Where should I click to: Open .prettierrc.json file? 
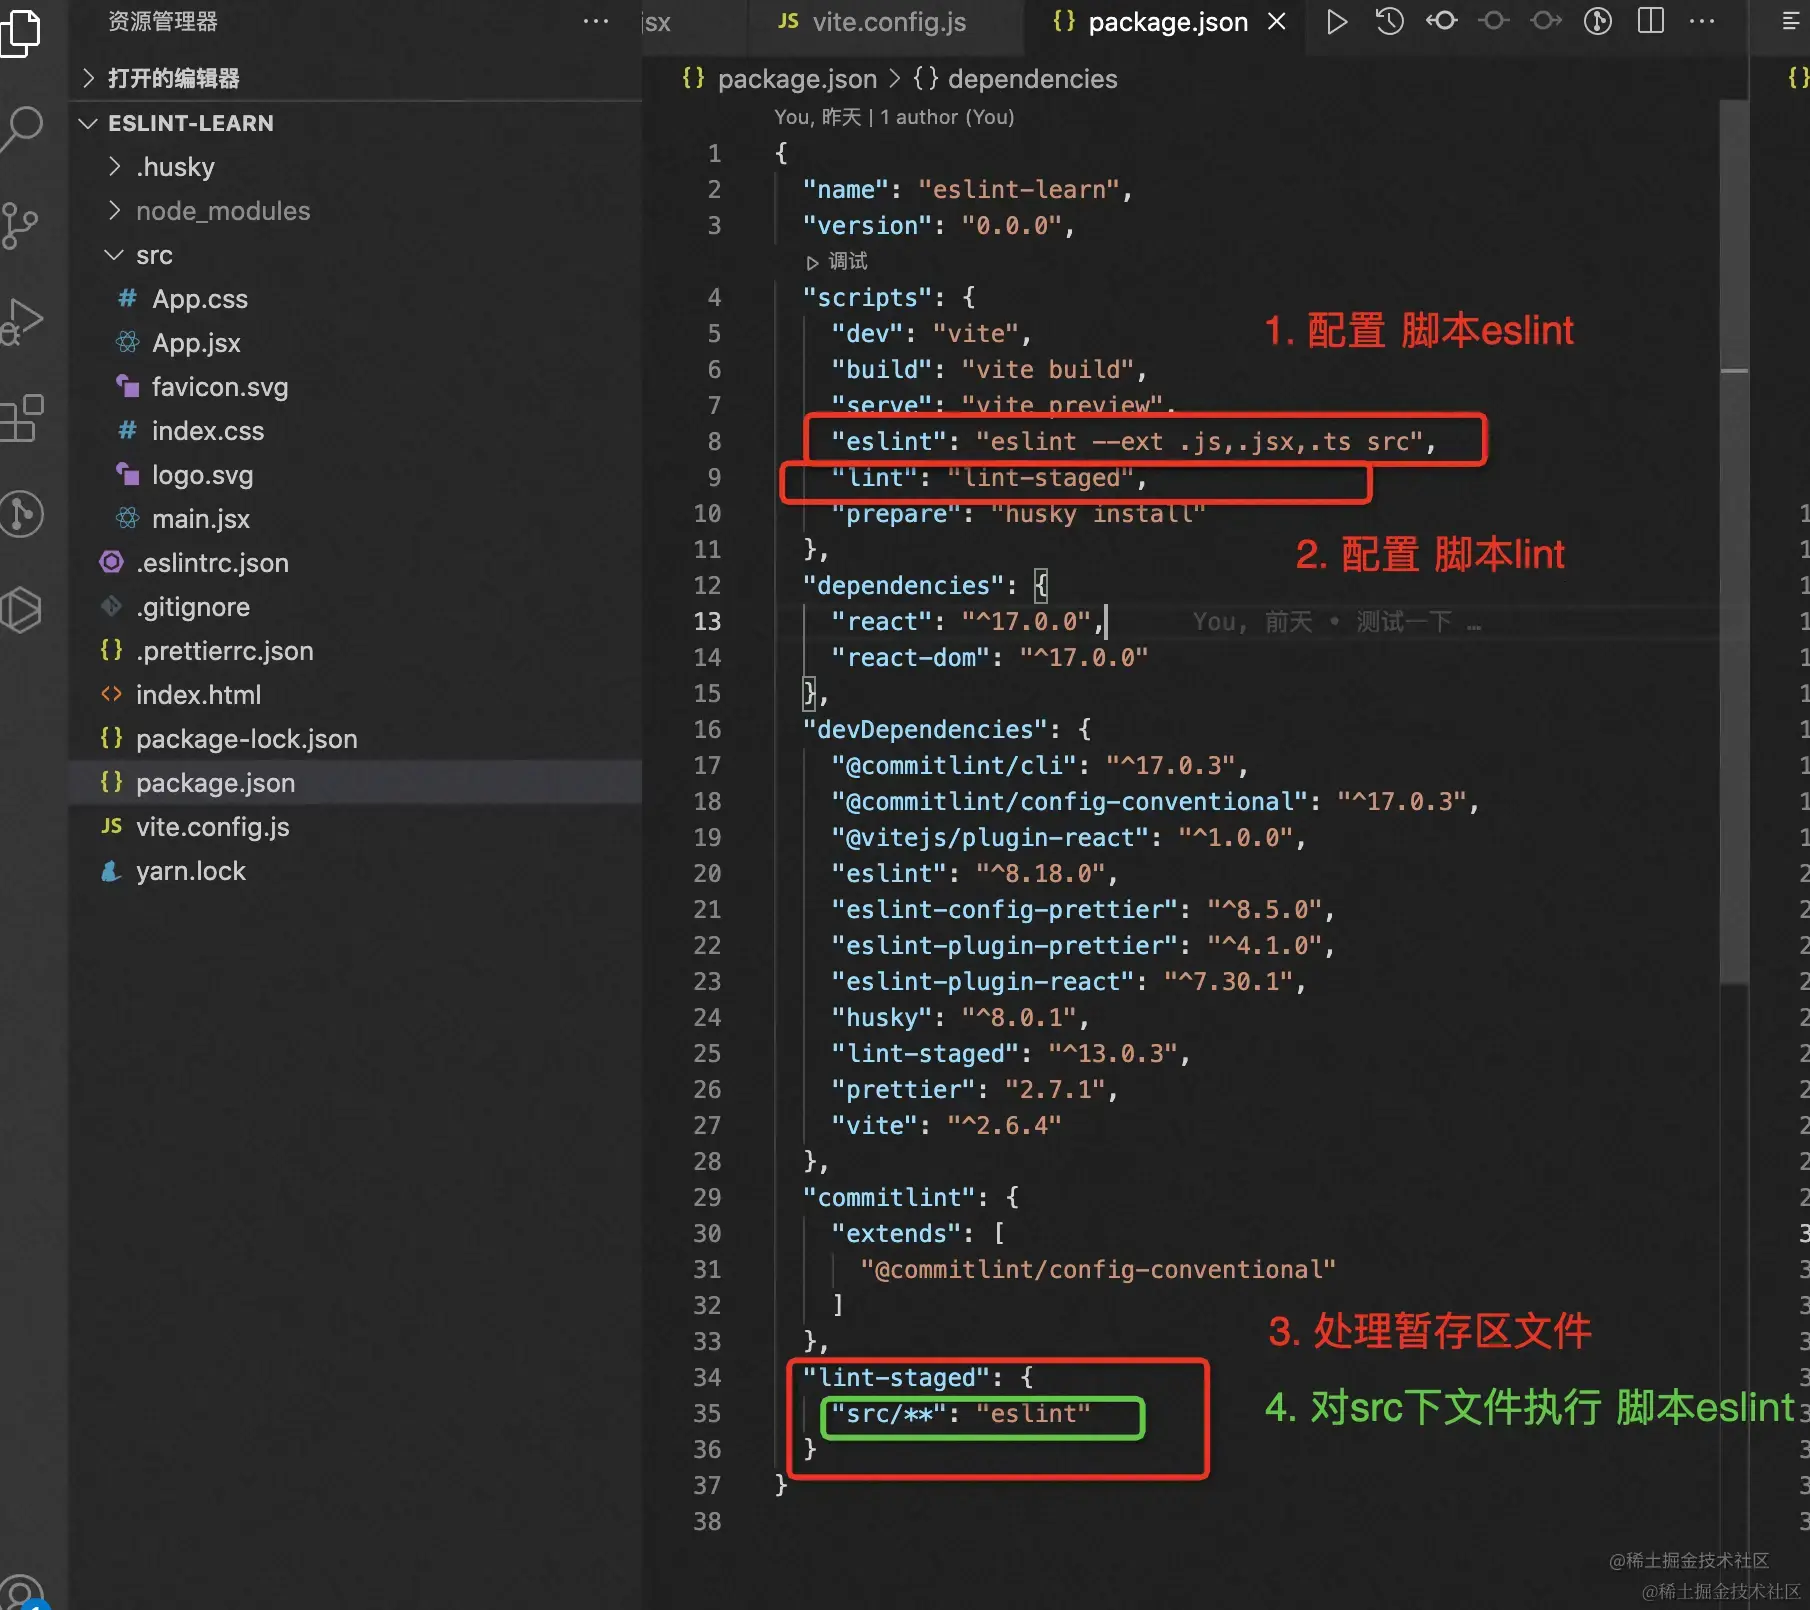355,651
